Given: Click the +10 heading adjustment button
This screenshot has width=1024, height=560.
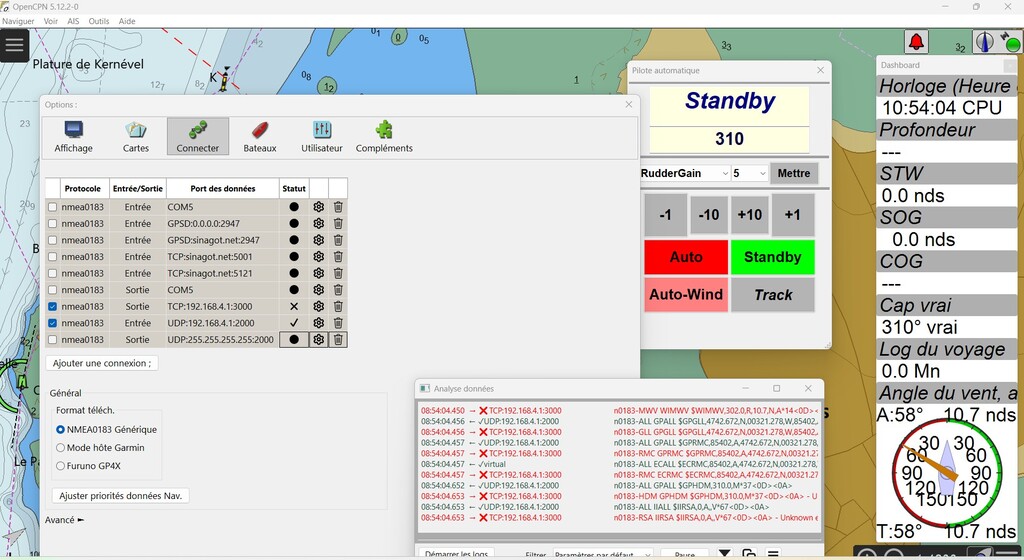Looking at the screenshot, I should click(x=750, y=215).
